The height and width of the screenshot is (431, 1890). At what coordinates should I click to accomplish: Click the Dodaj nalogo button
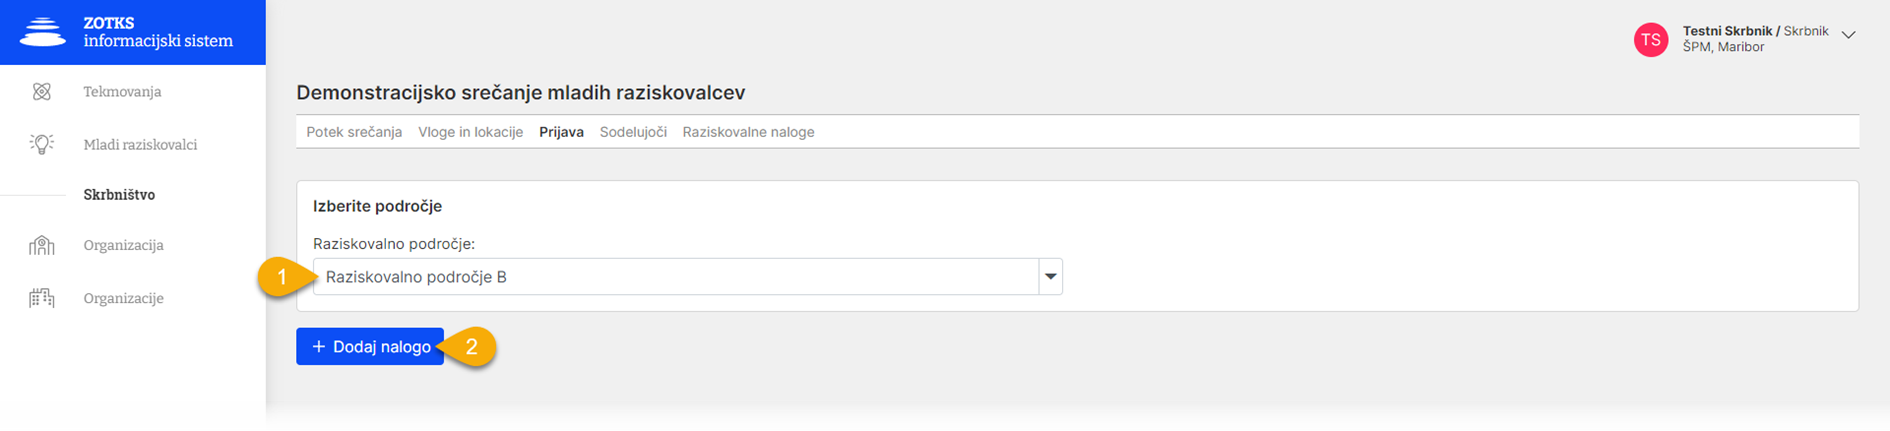[x=370, y=347]
